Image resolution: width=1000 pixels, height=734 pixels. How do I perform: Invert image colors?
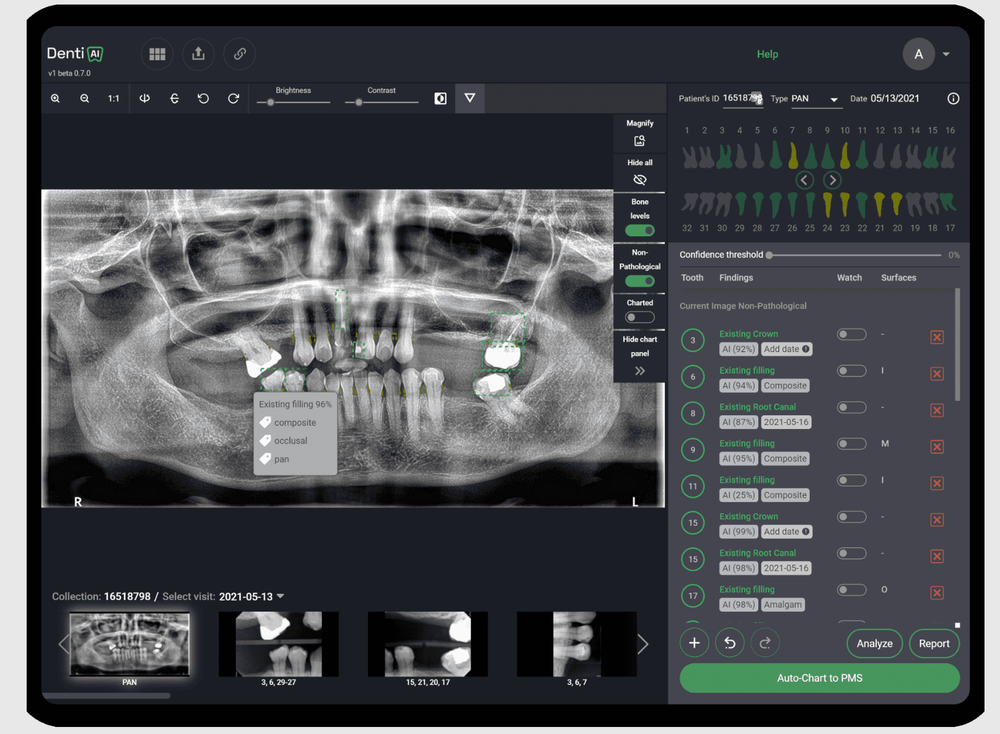(x=440, y=98)
